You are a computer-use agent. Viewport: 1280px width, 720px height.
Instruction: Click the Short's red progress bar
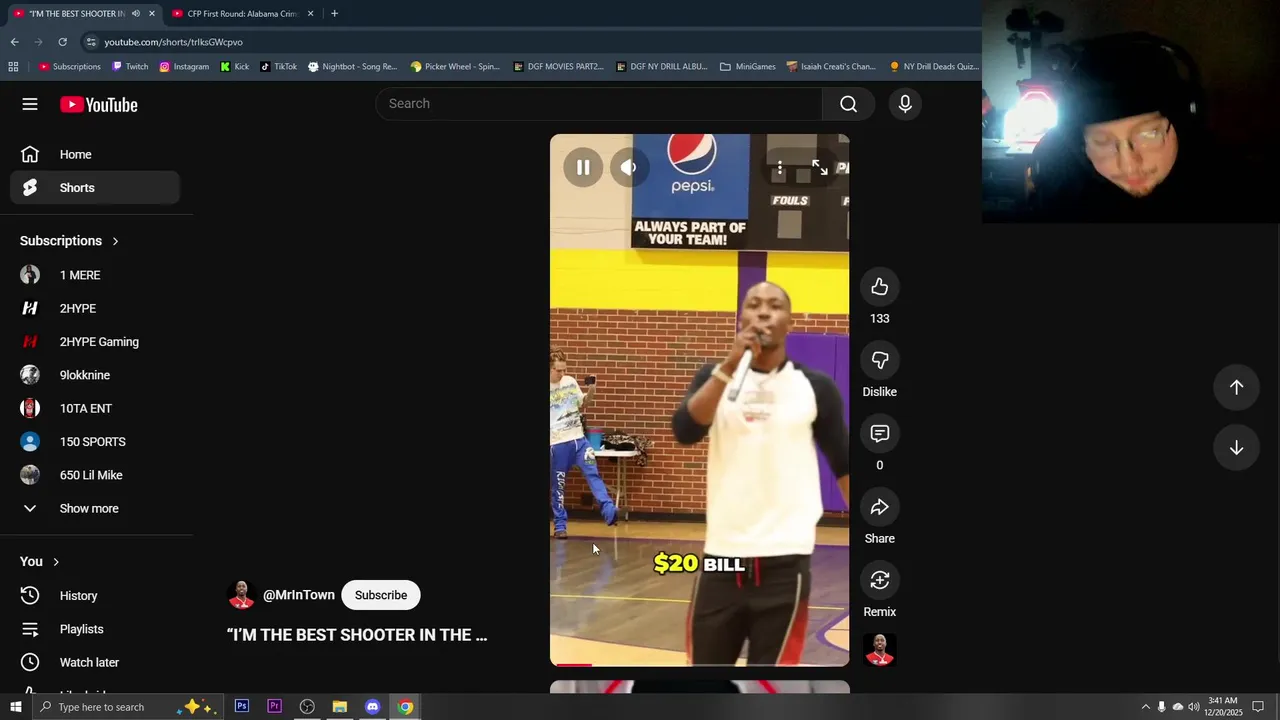(x=574, y=664)
